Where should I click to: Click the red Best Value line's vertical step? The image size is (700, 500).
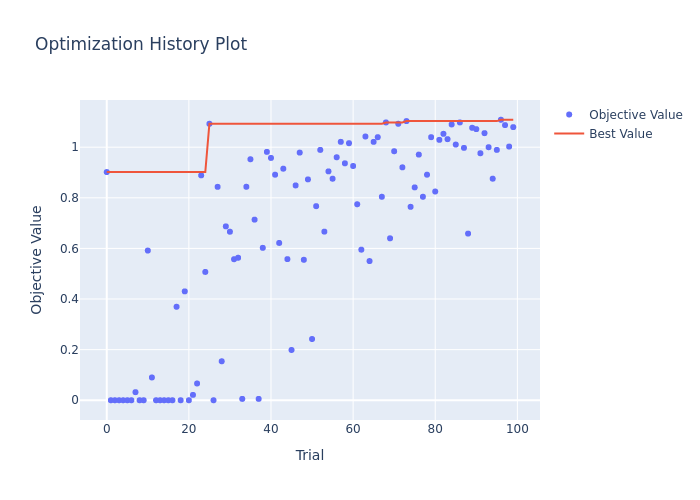[207, 150]
